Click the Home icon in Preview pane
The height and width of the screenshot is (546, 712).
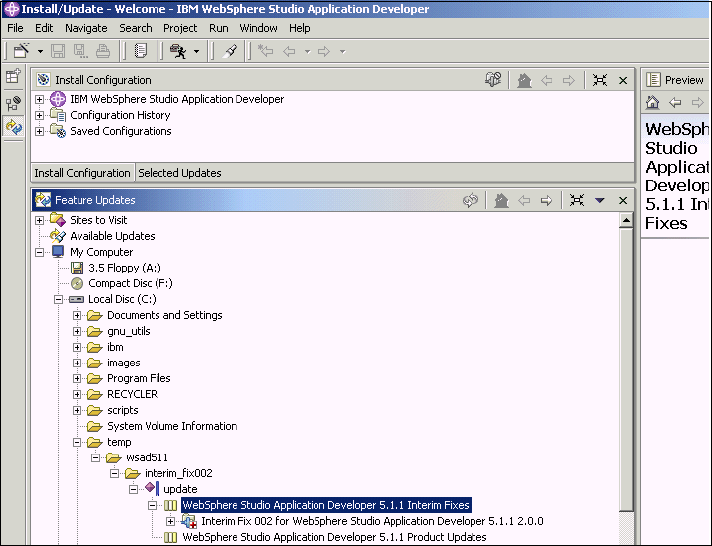652,102
